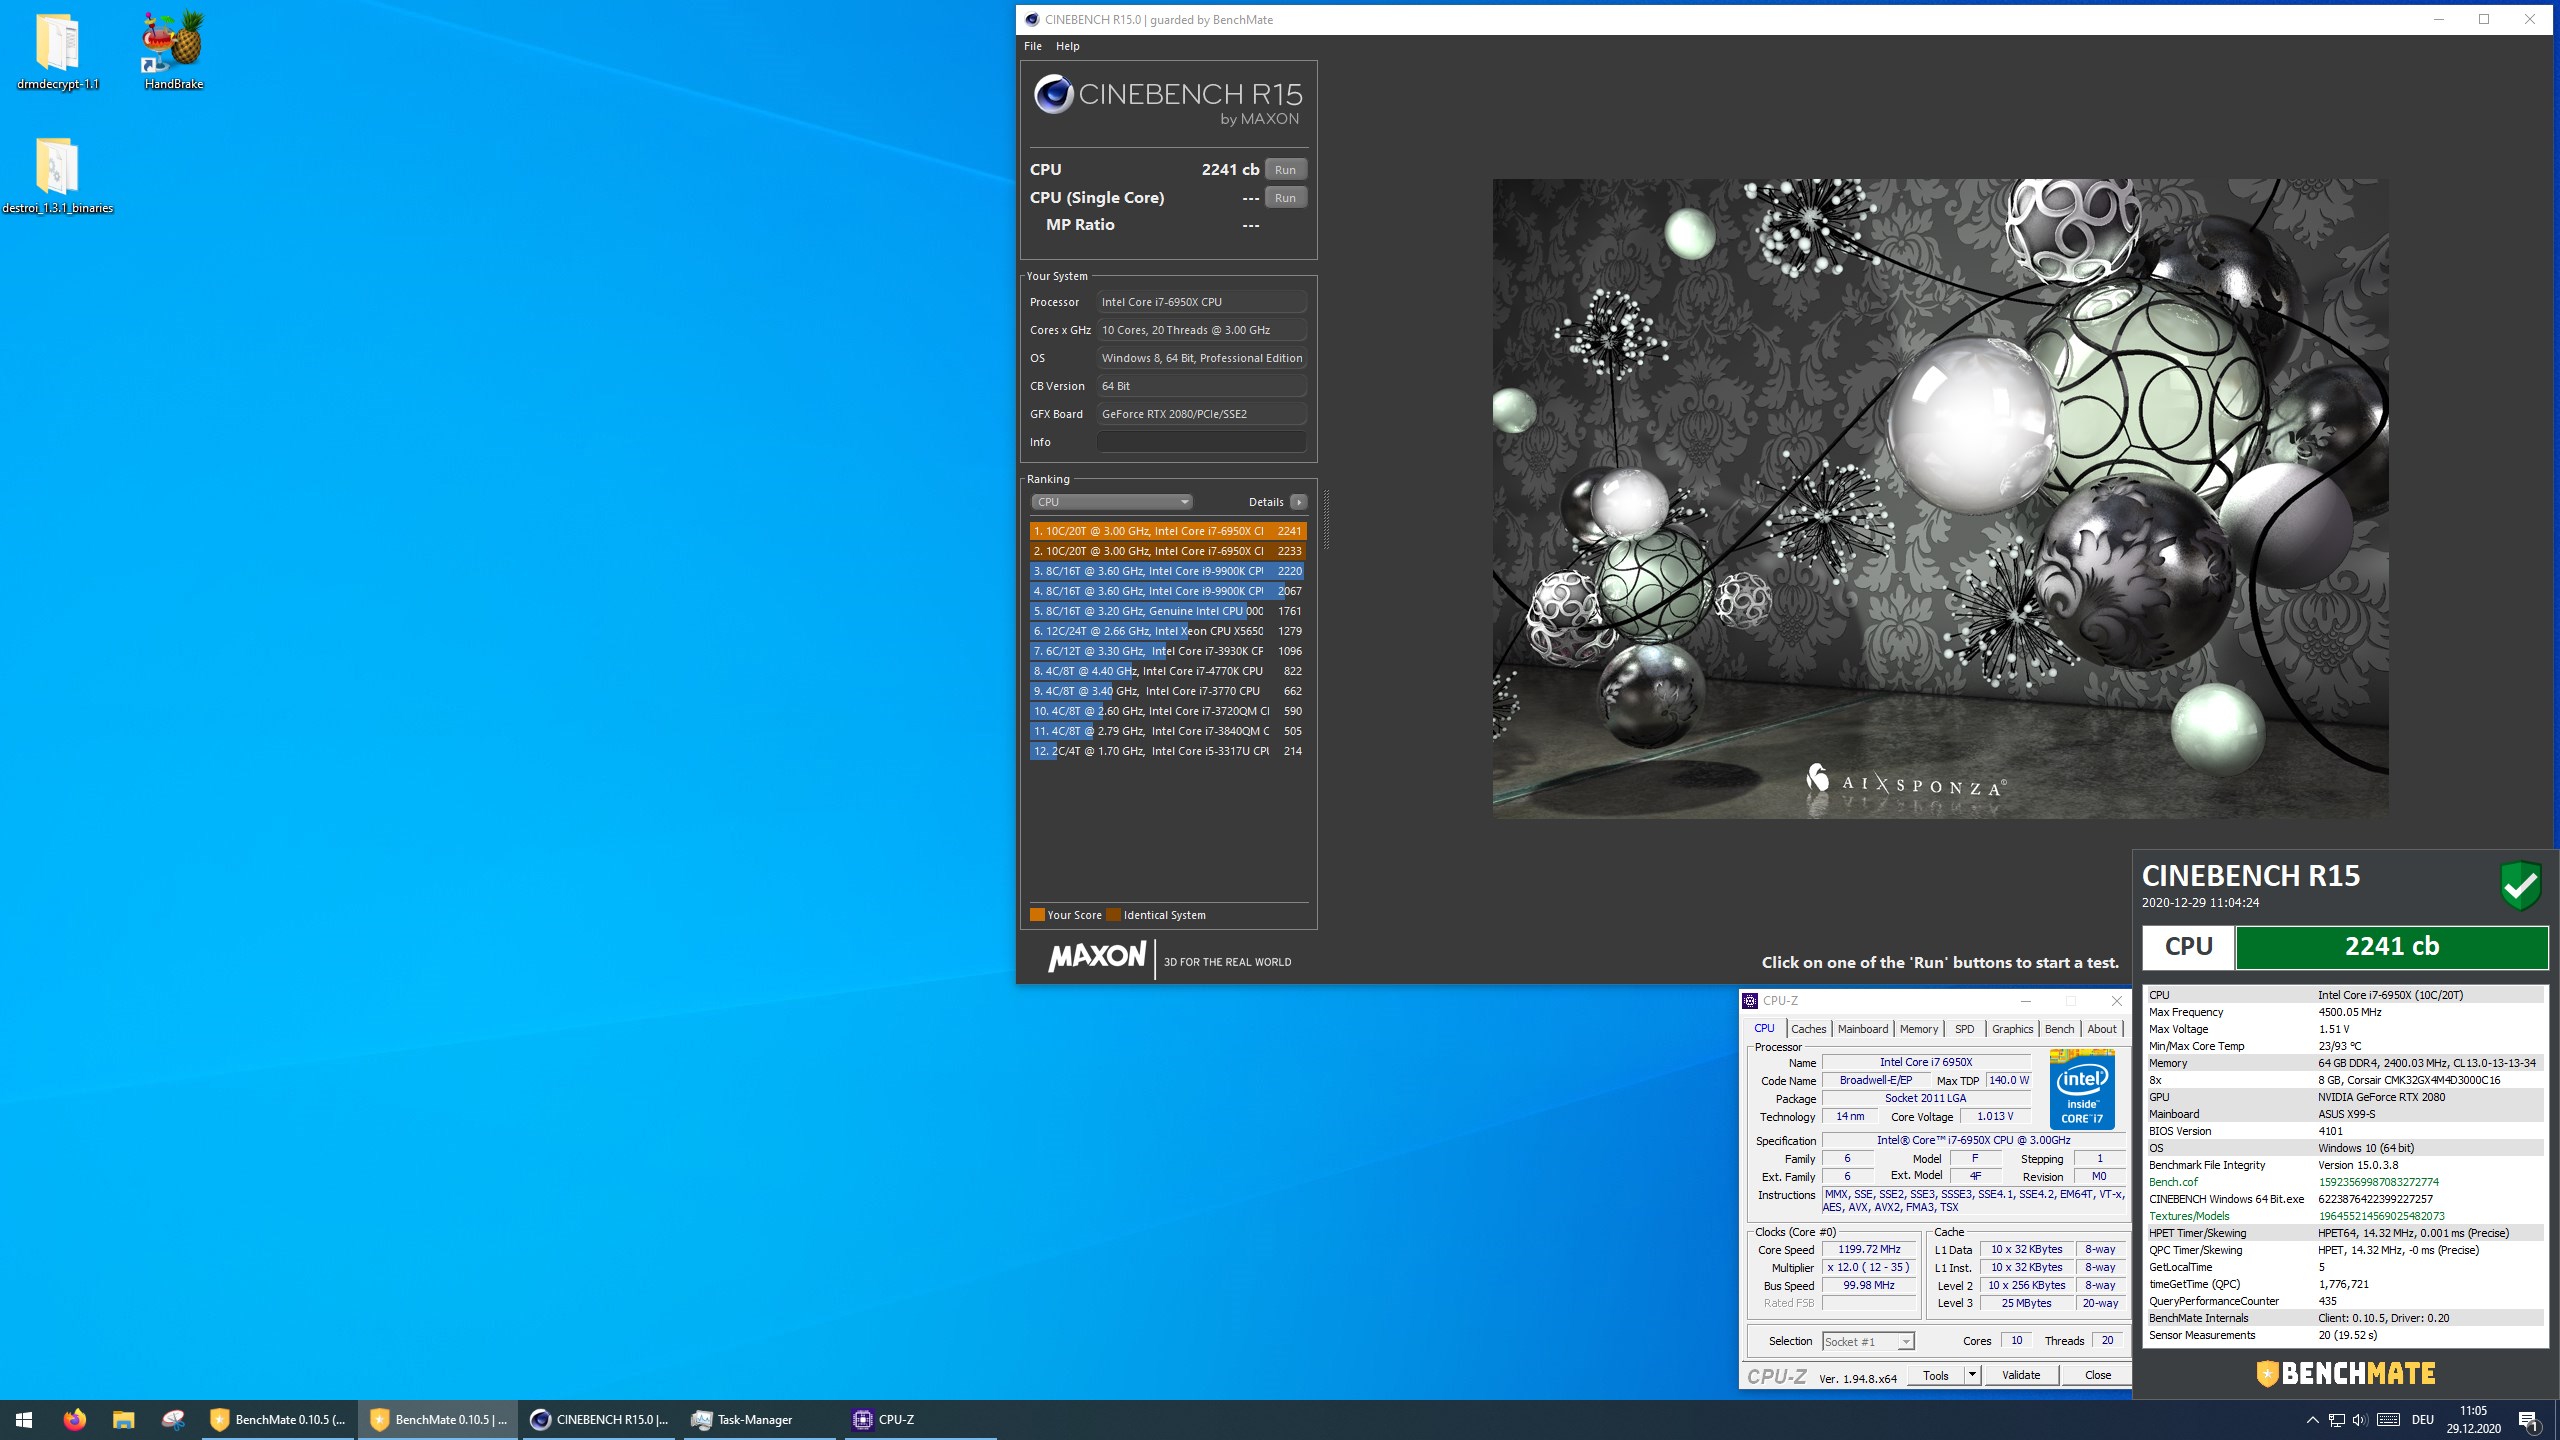Image resolution: width=2560 pixels, height=1440 pixels.
Task: Click the Identical System legend swatch
Action: pos(1113,915)
